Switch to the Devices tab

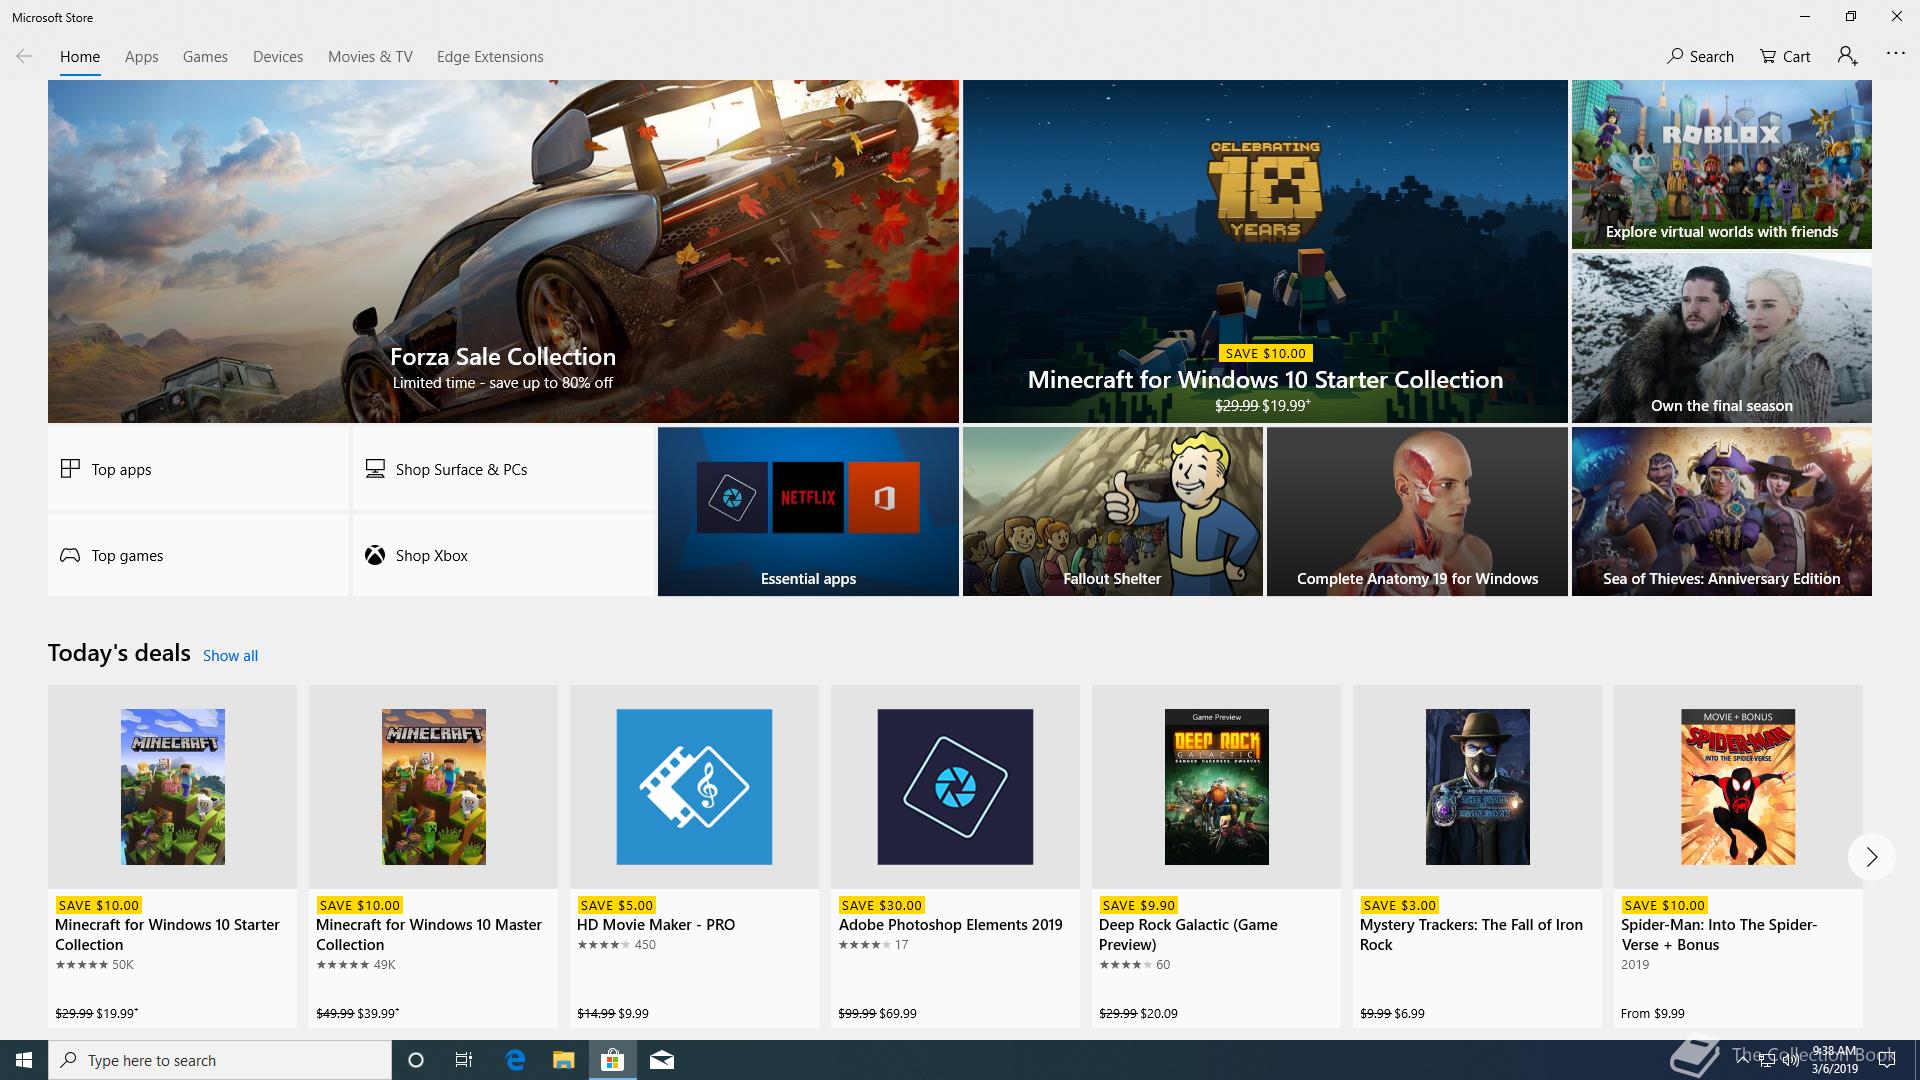(x=278, y=57)
